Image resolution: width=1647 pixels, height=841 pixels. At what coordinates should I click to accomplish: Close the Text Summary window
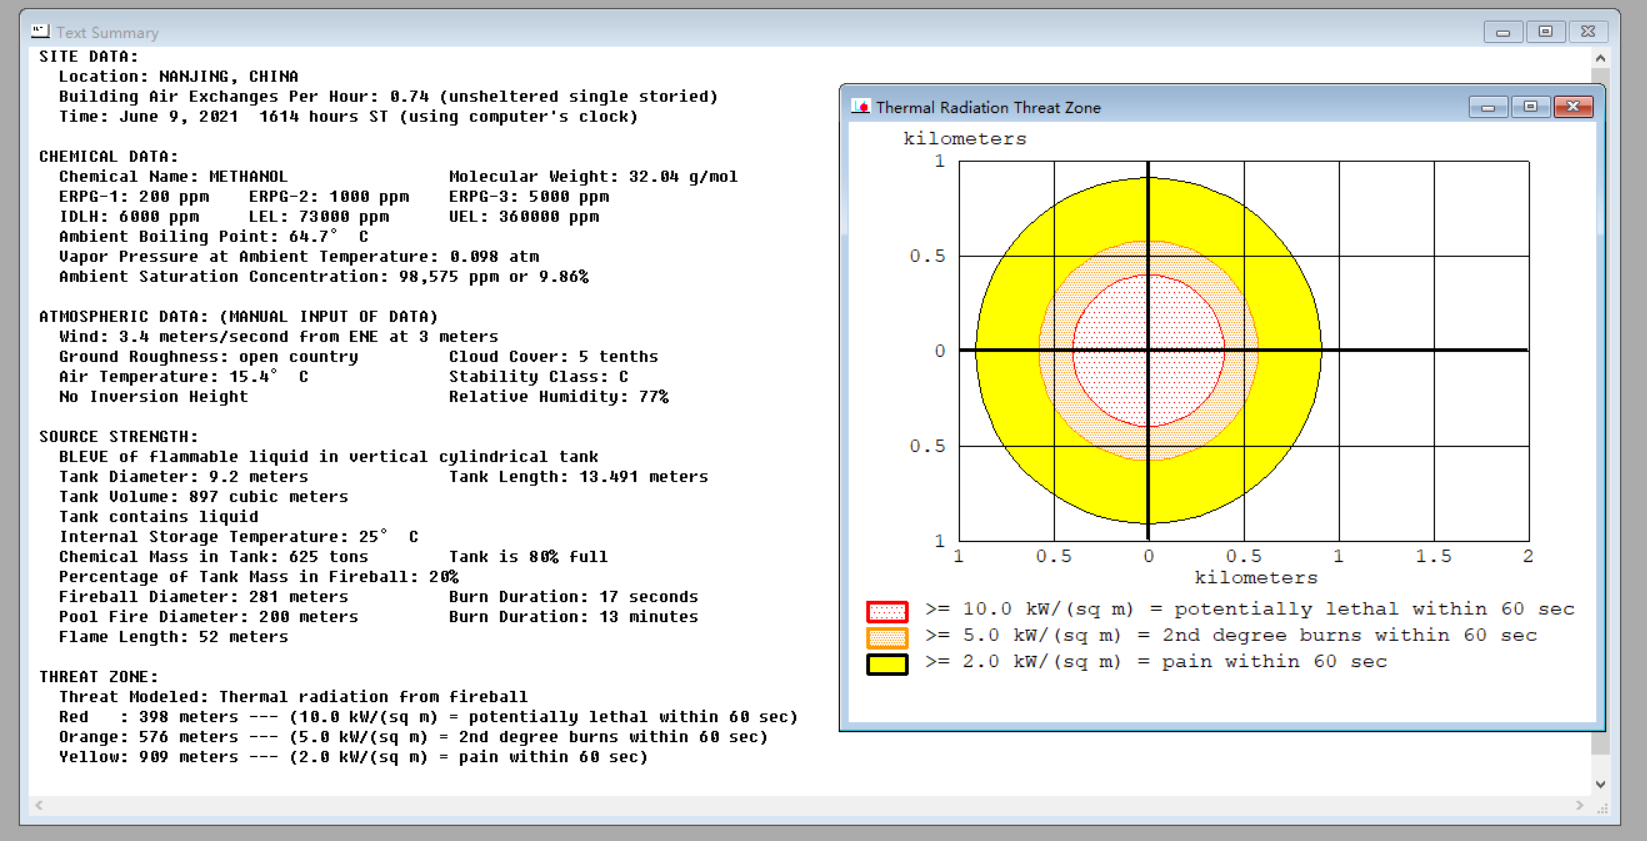[x=1588, y=32]
